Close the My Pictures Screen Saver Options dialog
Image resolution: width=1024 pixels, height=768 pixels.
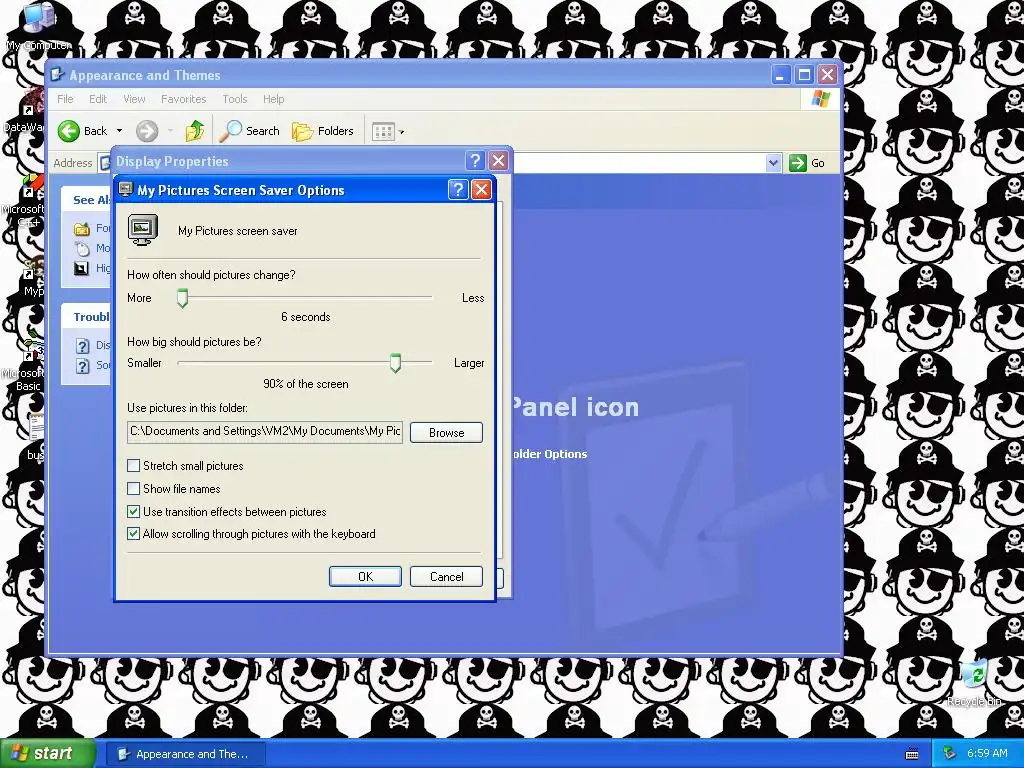(x=481, y=190)
